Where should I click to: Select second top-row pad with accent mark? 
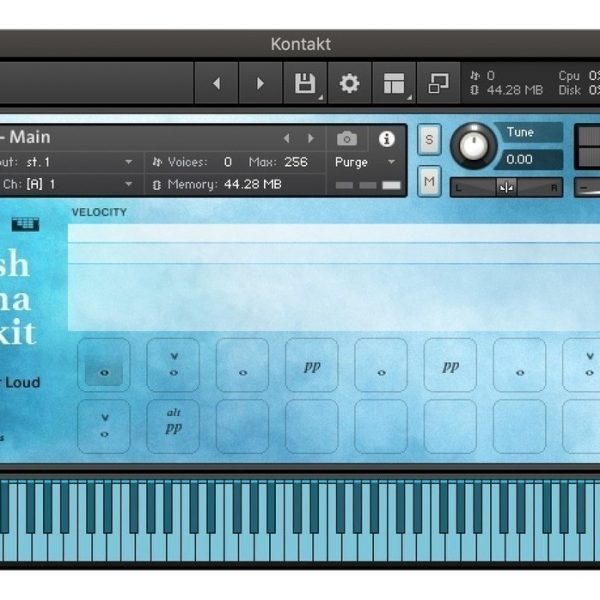pyautogui.click(x=173, y=365)
